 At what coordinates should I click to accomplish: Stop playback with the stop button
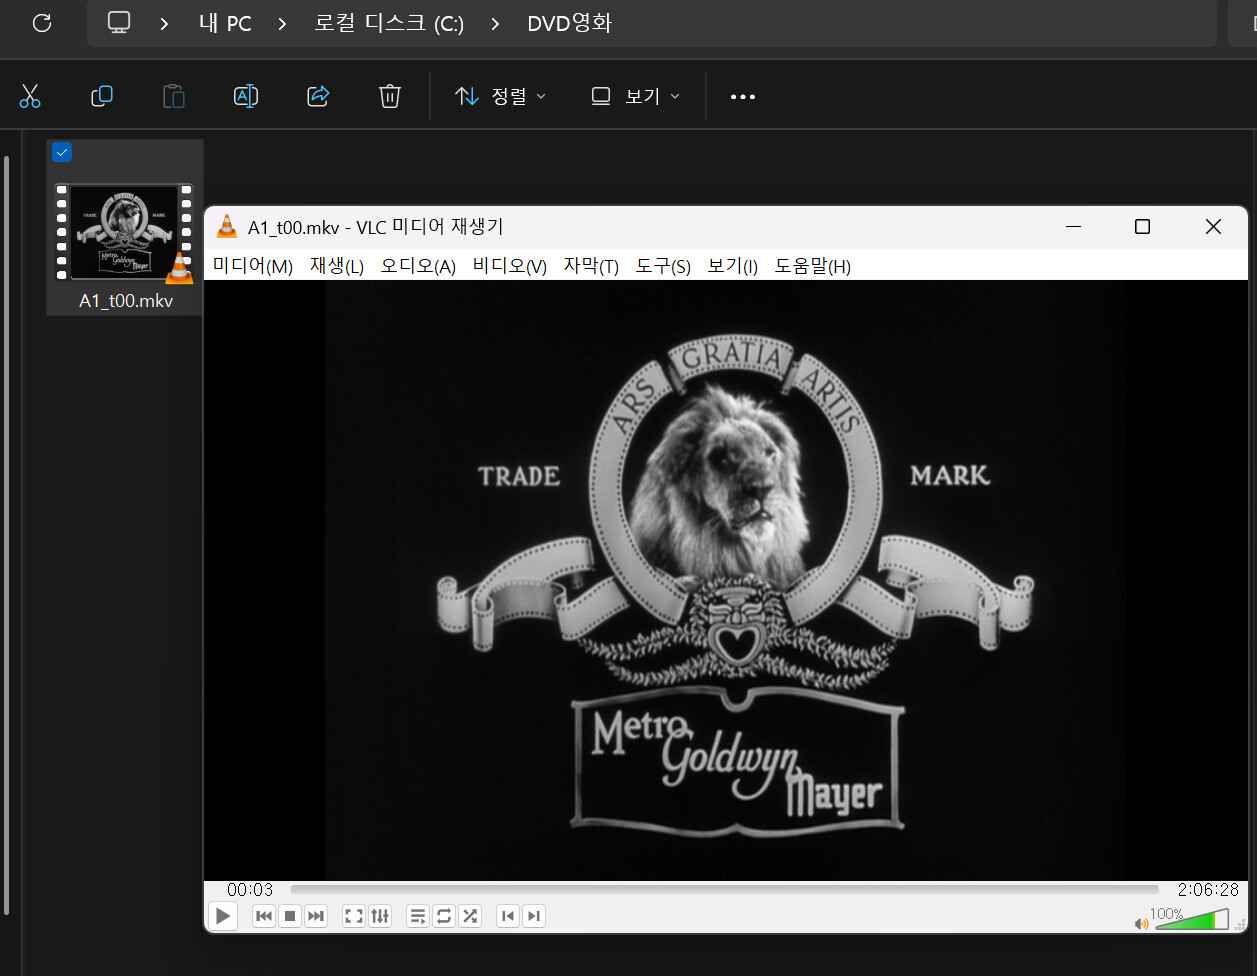(290, 916)
